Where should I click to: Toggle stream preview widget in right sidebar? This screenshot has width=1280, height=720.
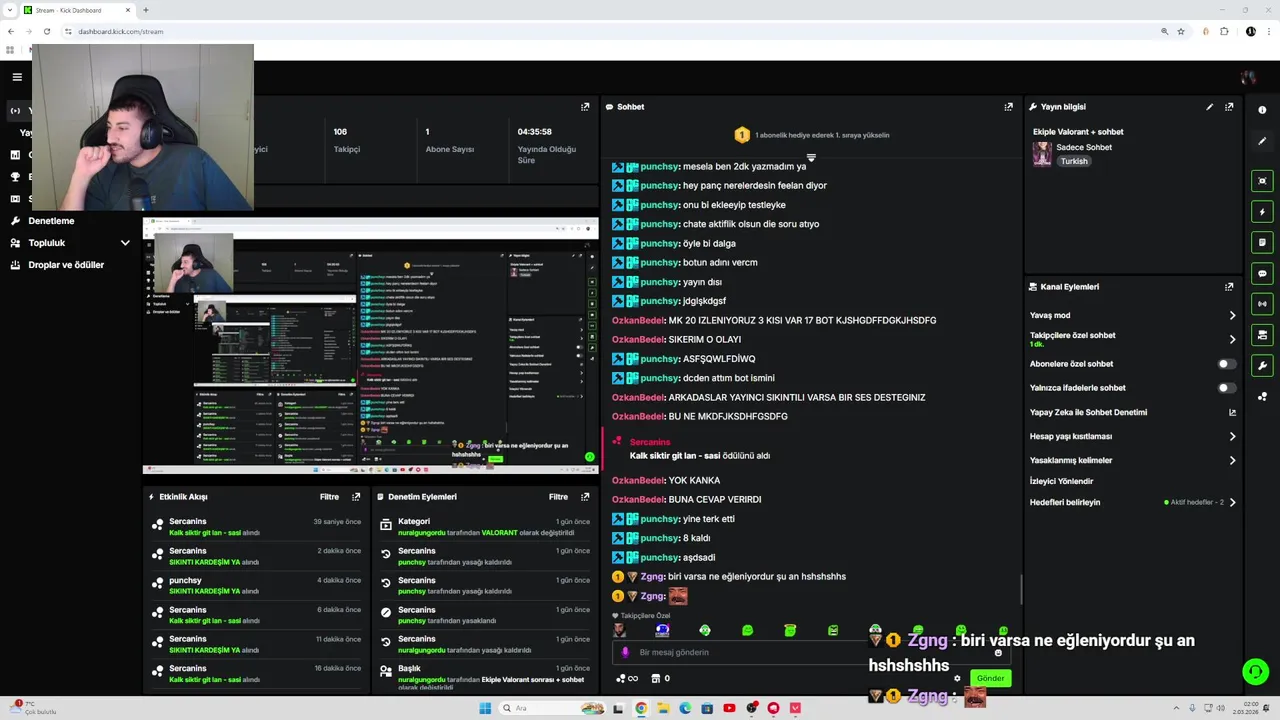pos(1262,181)
